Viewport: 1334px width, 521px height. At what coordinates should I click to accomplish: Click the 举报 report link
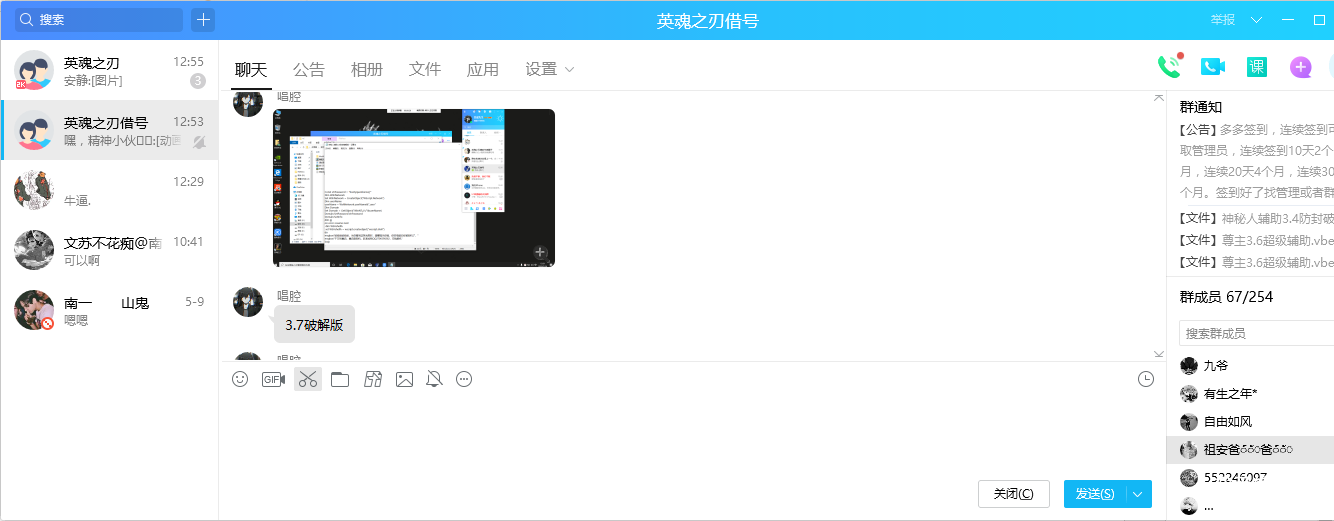[x=1223, y=20]
